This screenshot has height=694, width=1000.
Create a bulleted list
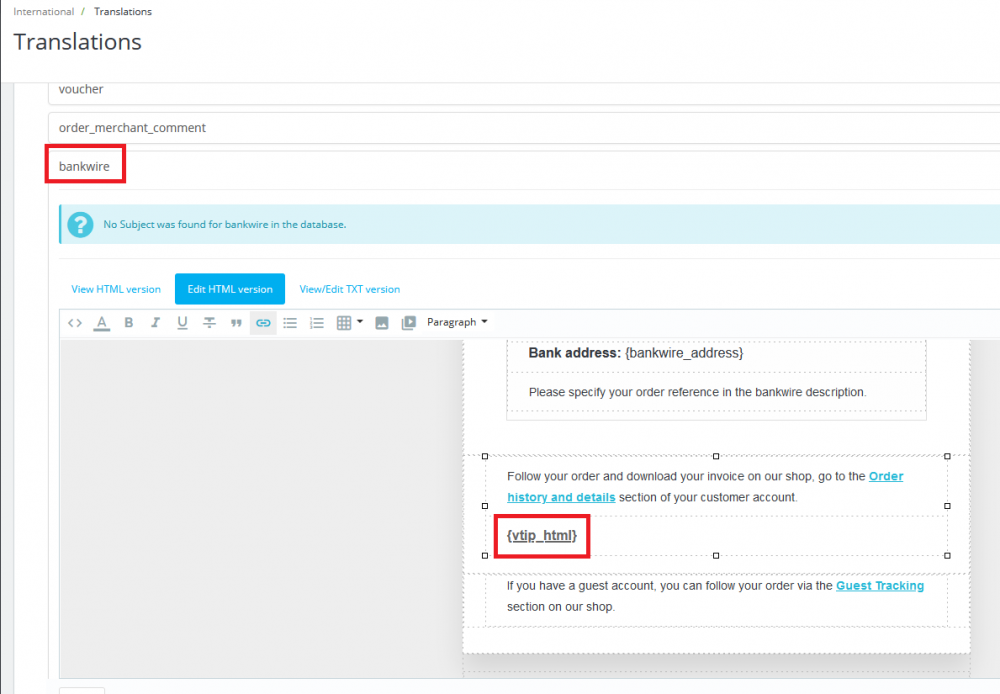pyautogui.click(x=290, y=323)
